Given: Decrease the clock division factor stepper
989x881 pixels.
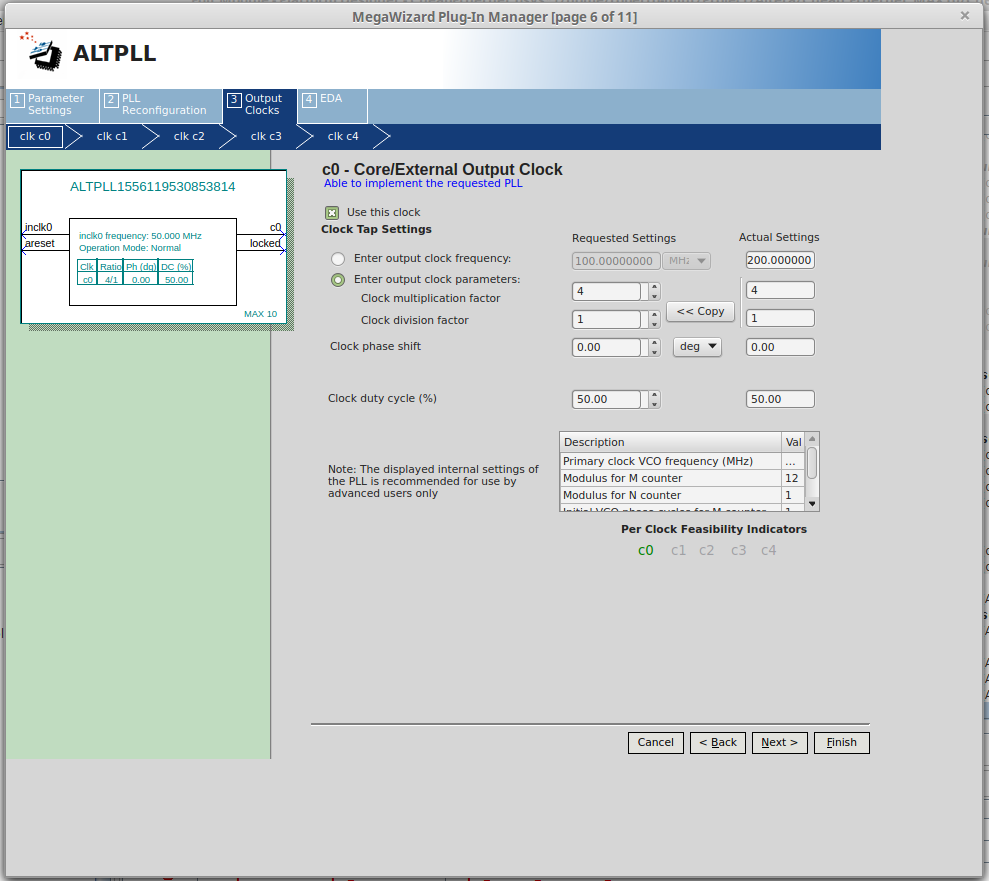Looking at the screenshot, I should click(x=654, y=324).
